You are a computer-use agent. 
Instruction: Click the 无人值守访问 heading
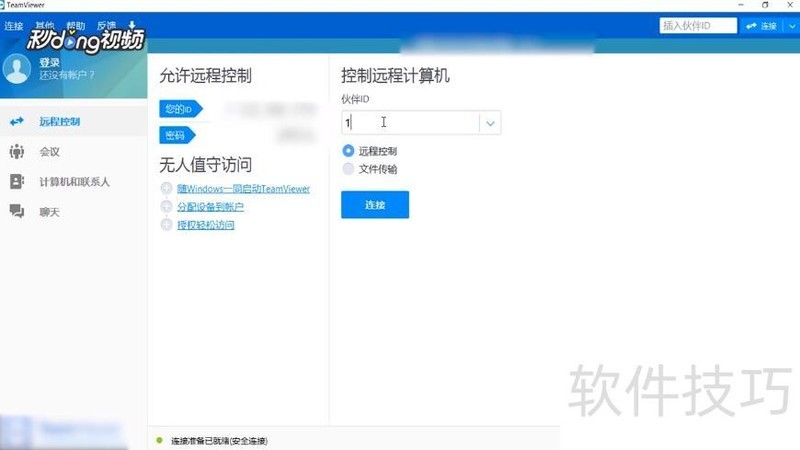[206, 165]
